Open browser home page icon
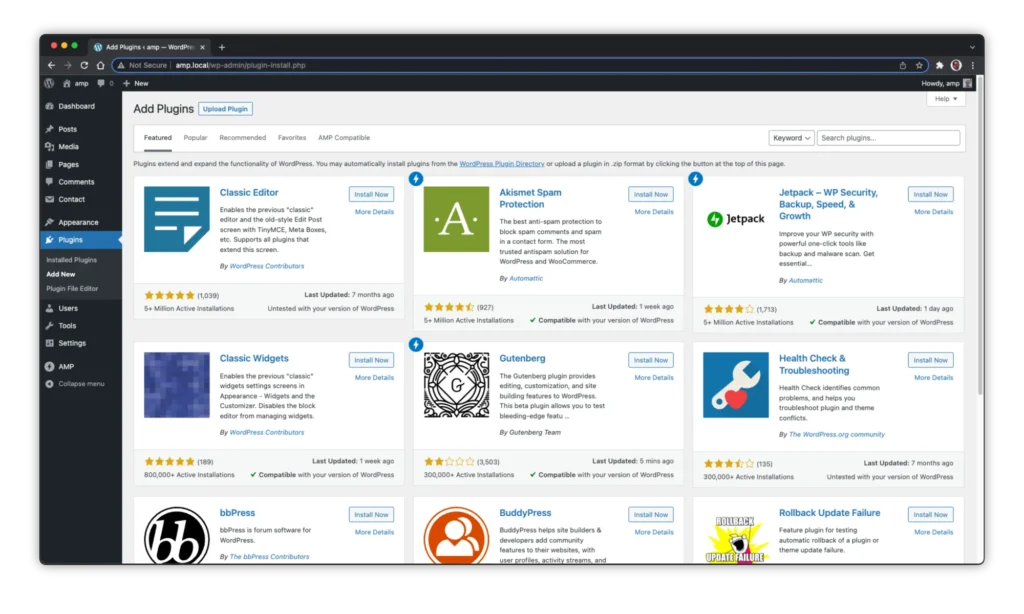Viewport: 1024px width, 614px height. click(x=101, y=65)
